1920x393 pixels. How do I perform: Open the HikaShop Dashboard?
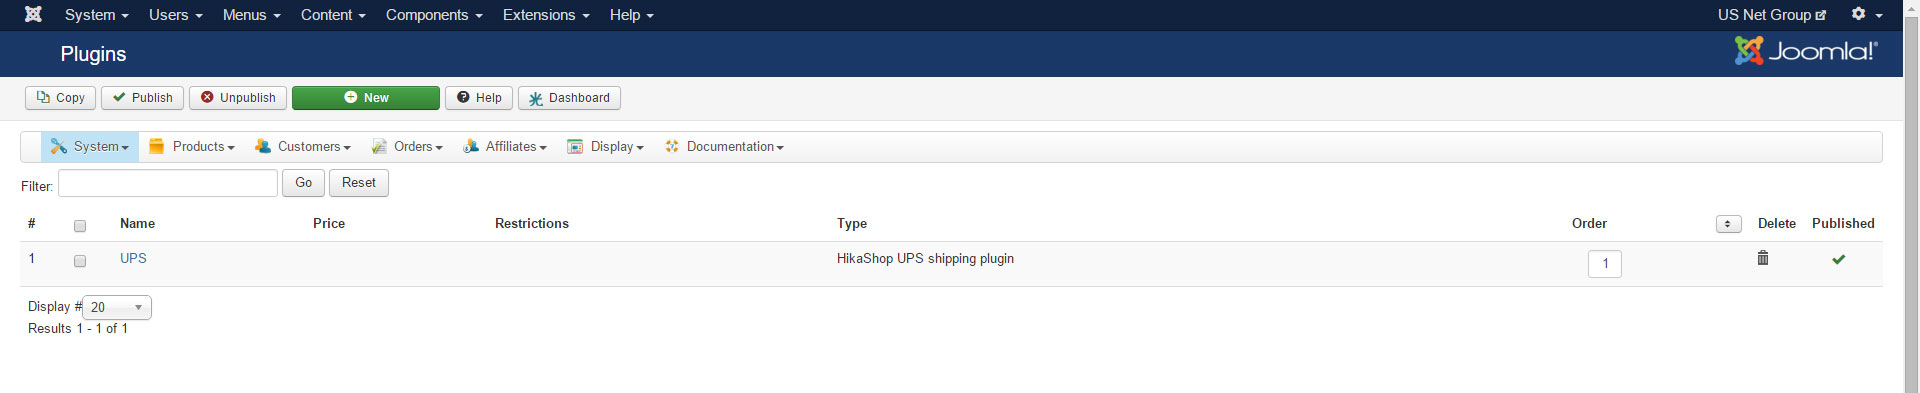569,98
